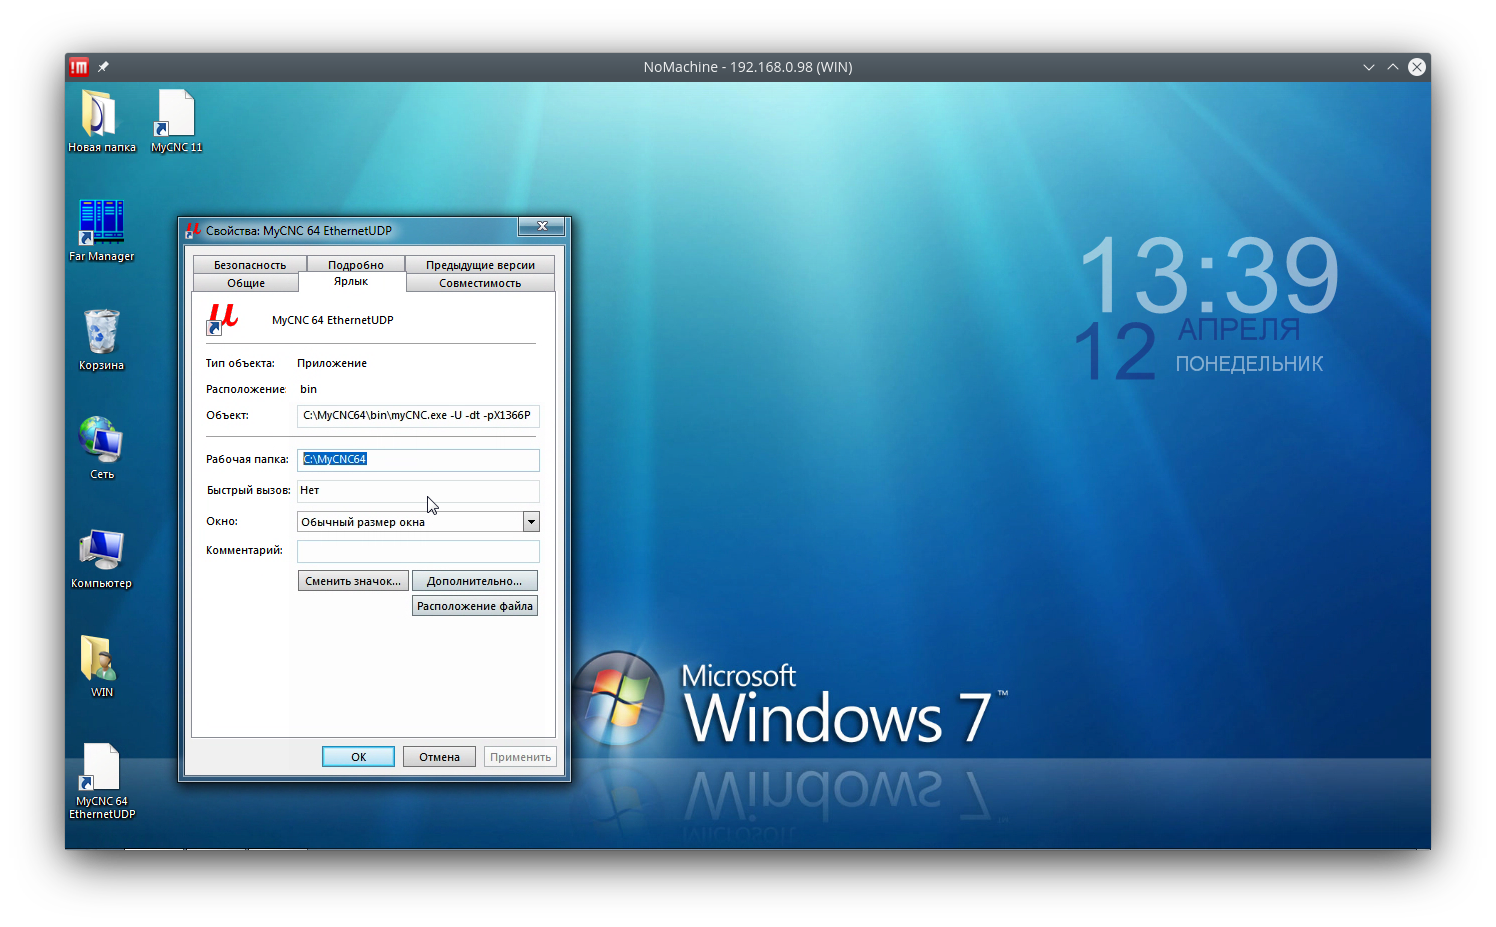Select the Сеть network icon
The height and width of the screenshot is (927, 1496).
[101, 448]
